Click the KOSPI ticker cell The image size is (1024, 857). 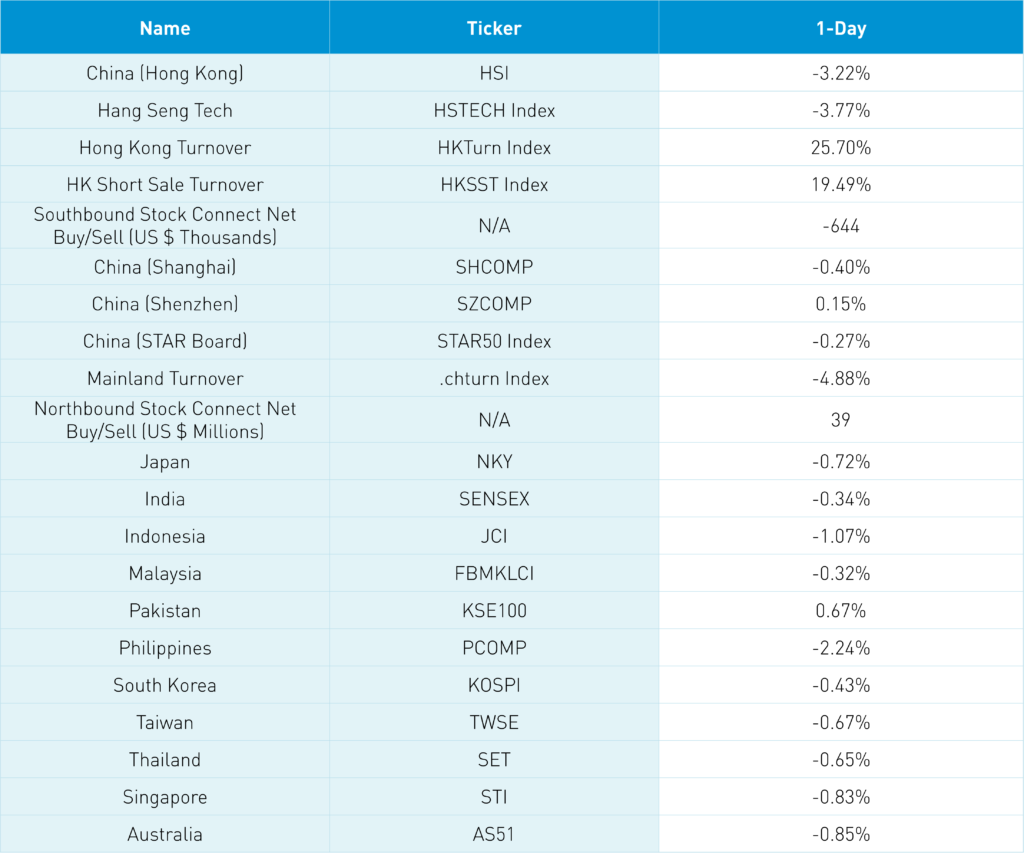click(494, 685)
